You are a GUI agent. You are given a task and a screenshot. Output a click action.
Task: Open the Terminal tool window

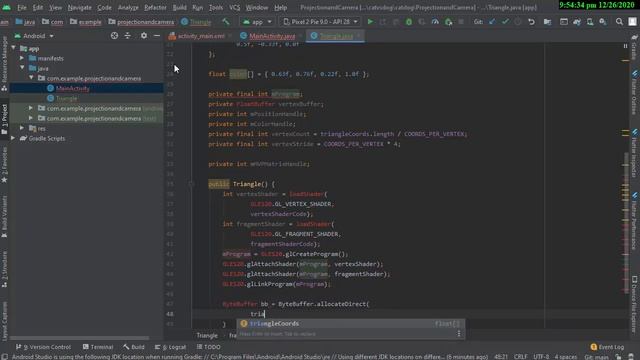point(98,347)
